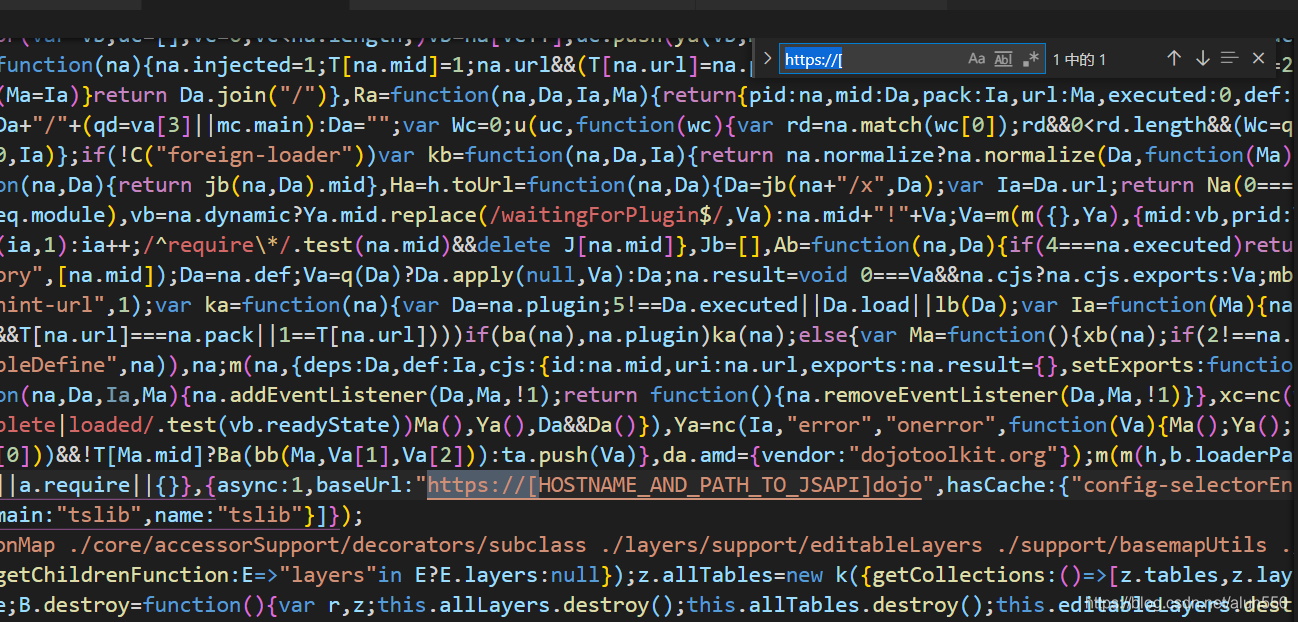The image size is (1298, 622).
Task: Toggle Find in Selection icon
Action: pos(1230,59)
